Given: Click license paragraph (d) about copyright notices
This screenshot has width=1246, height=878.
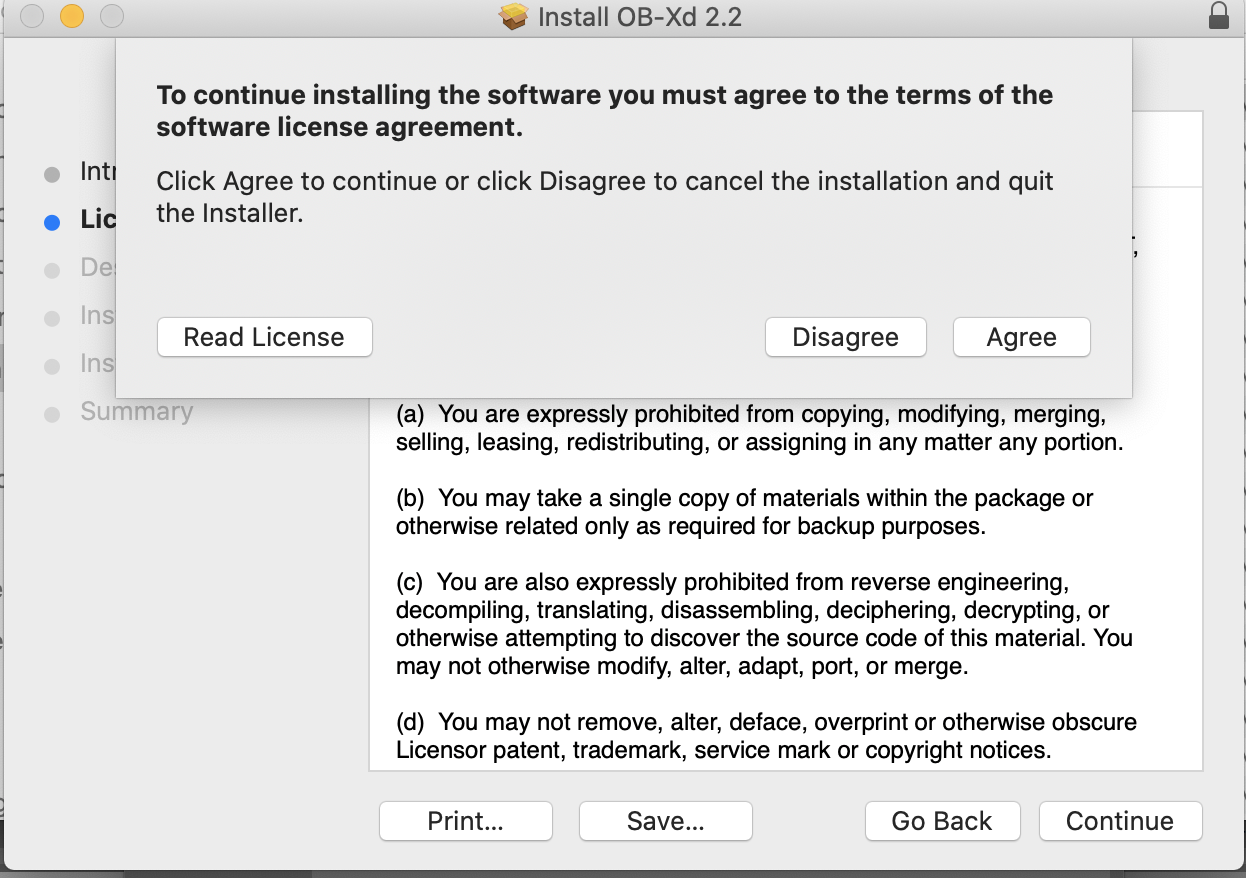Looking at the screenshot, I should (766, 736).
